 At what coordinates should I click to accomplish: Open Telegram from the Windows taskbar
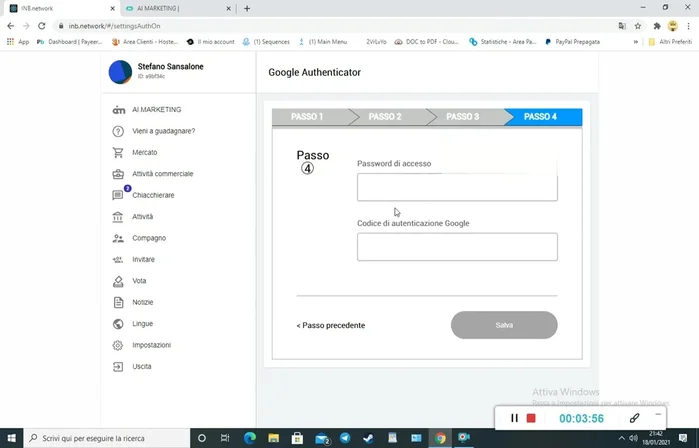[345, 438]
